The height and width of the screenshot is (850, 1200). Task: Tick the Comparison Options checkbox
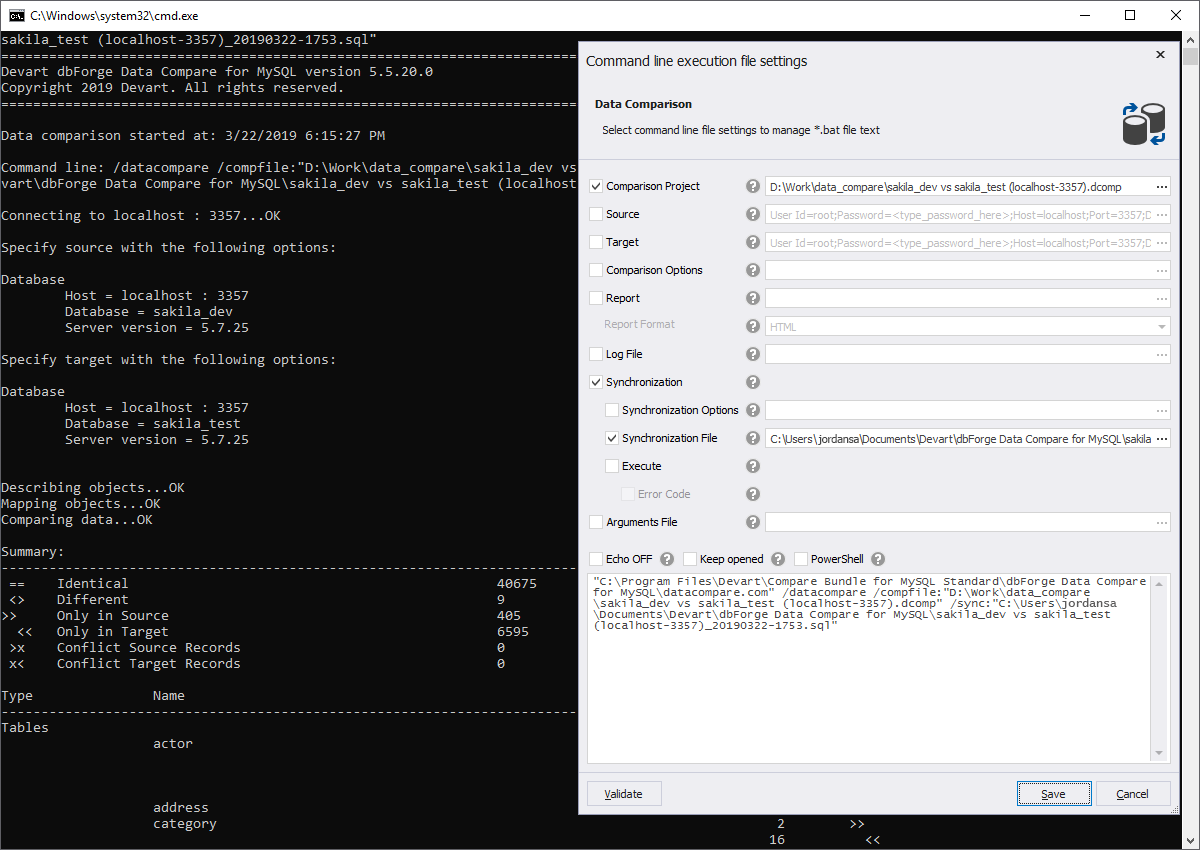597,270
